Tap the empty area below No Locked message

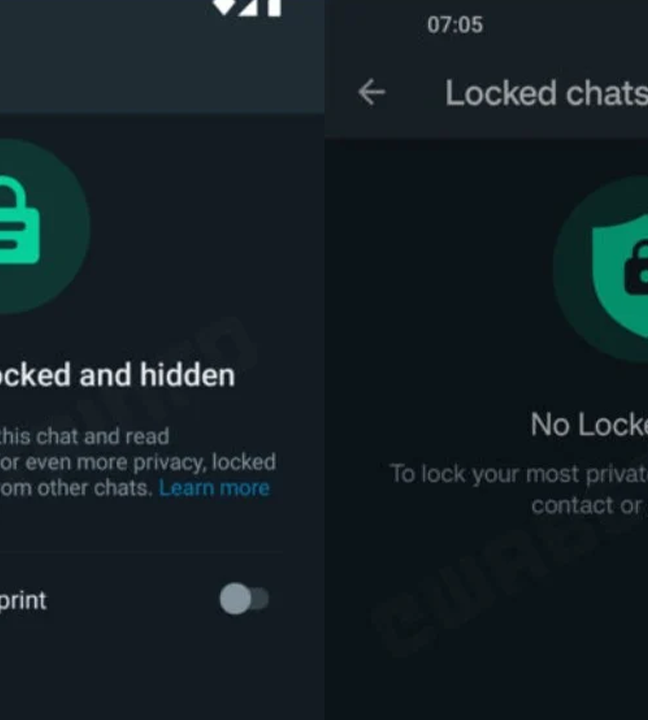click(x=486, y=620)
